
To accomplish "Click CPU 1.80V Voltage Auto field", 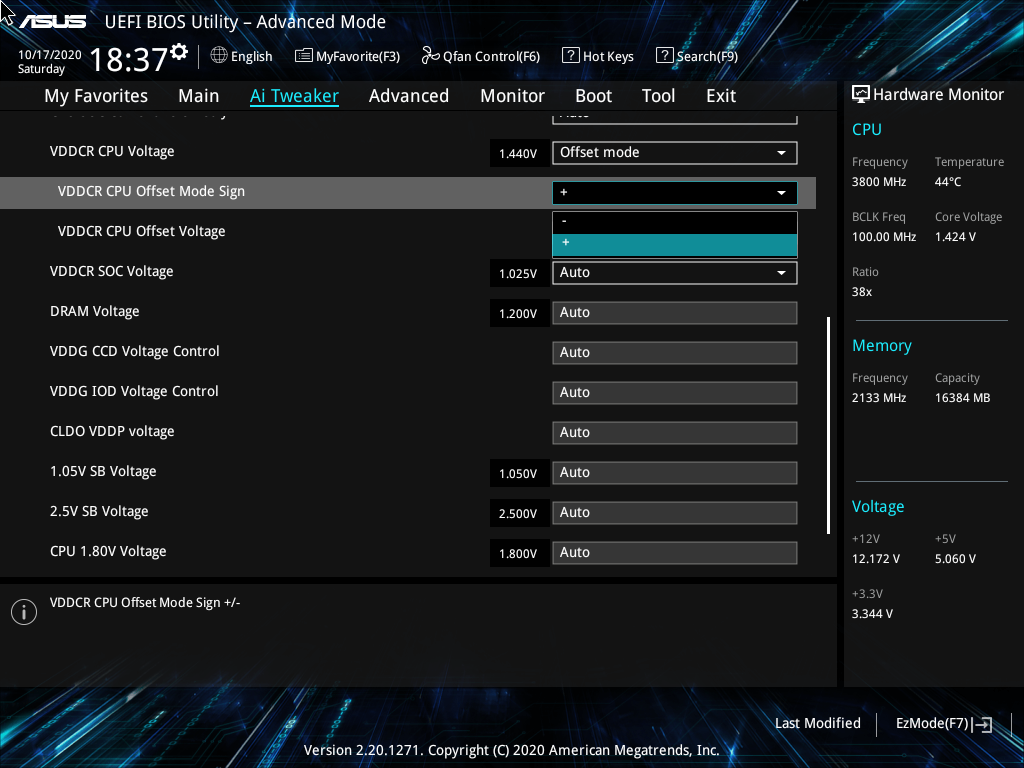I will (x=675, y=552).
